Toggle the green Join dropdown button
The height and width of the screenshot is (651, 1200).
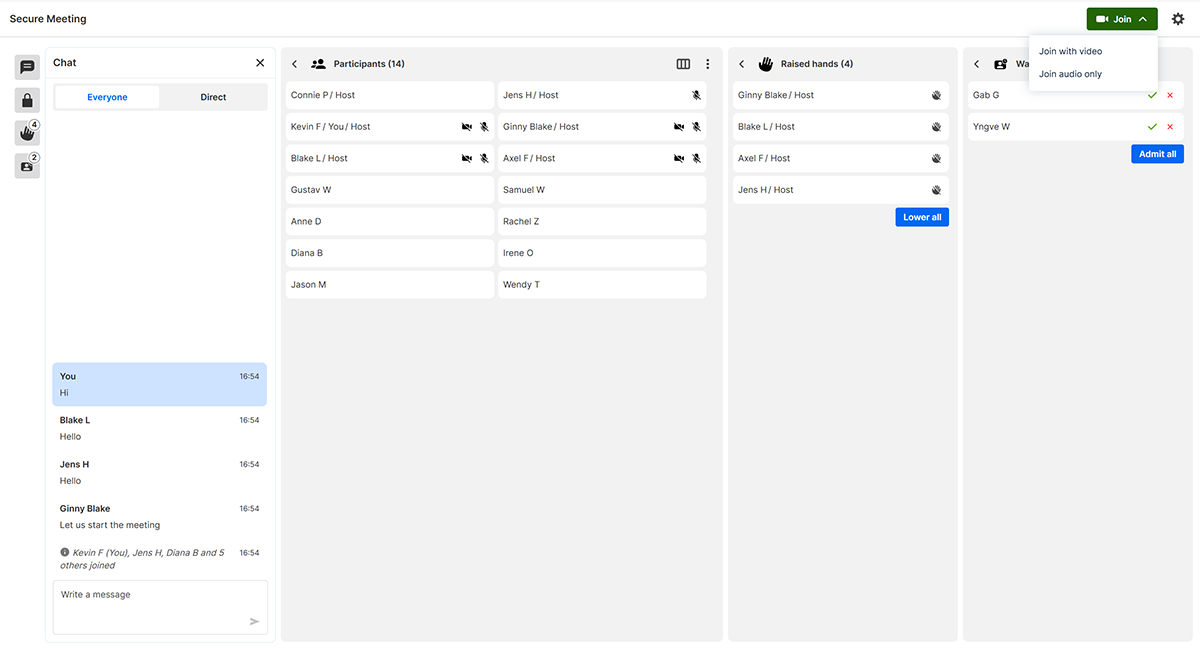coord(1121,19)
